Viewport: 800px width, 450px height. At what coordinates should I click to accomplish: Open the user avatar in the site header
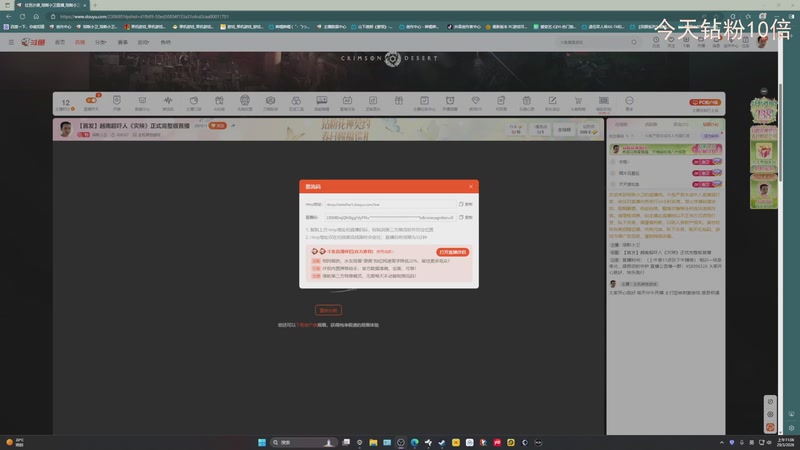pos(762,42)
